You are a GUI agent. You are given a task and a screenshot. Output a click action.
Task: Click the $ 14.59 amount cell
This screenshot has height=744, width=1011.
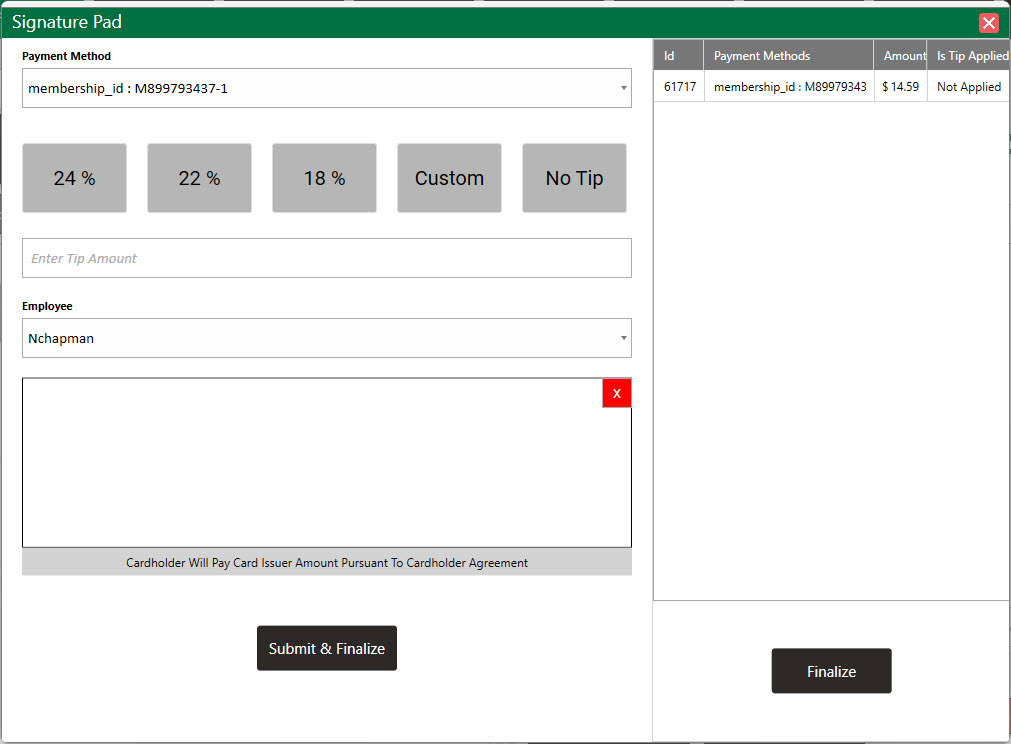[900, 87]
